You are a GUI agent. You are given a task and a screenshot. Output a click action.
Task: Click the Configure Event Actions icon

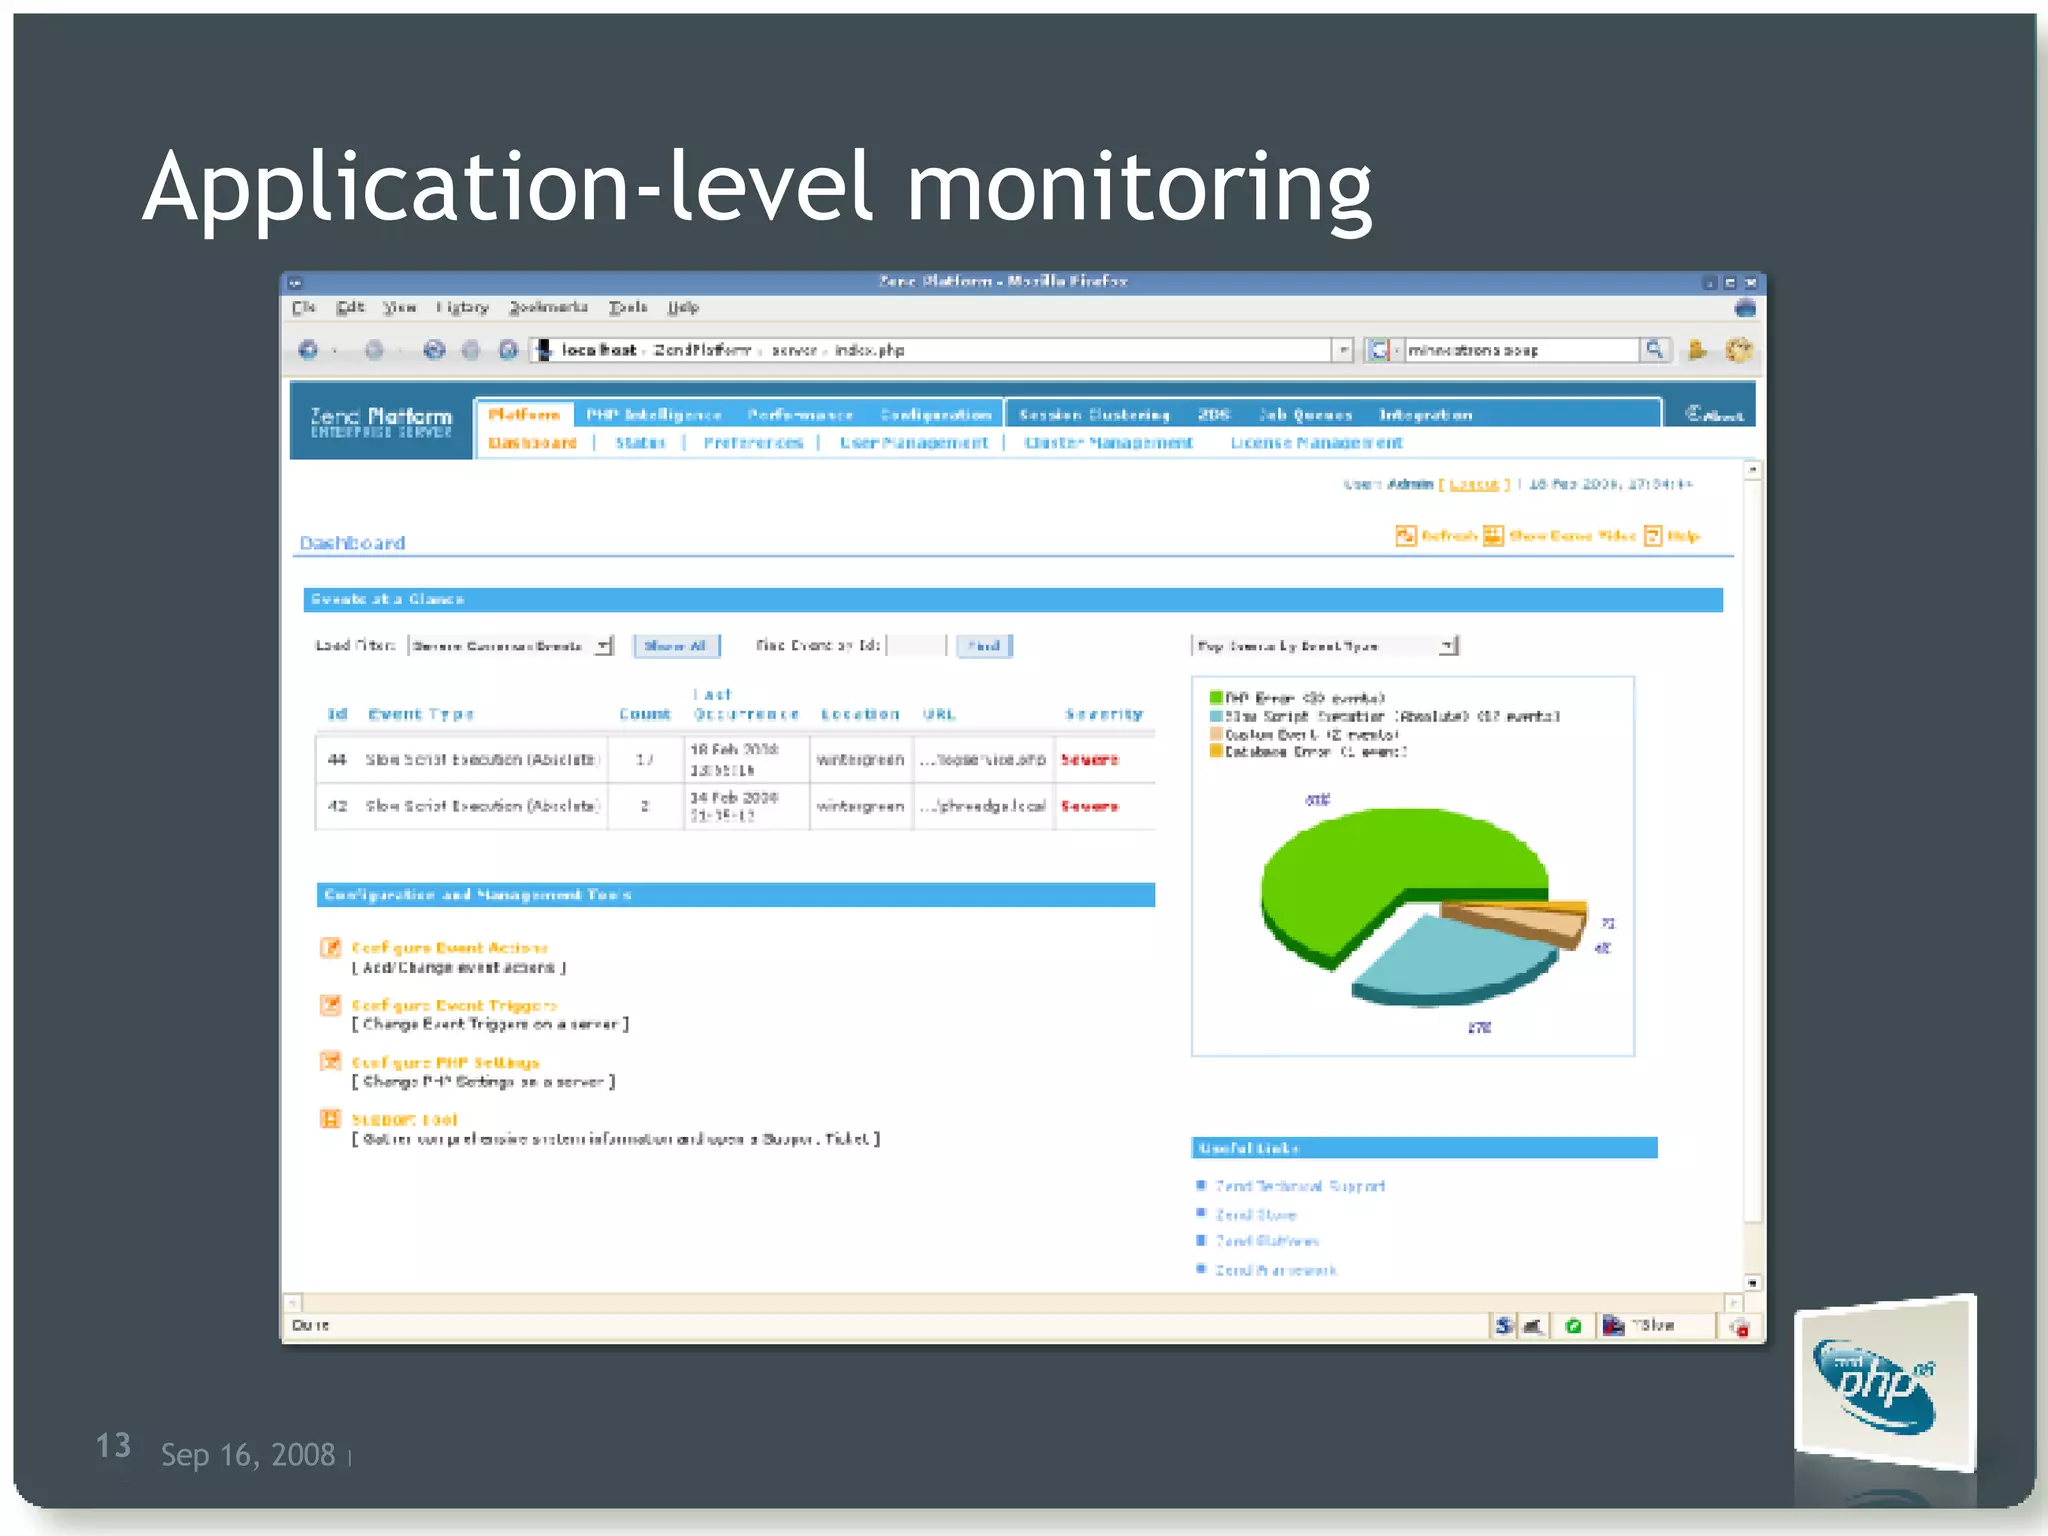330,947
